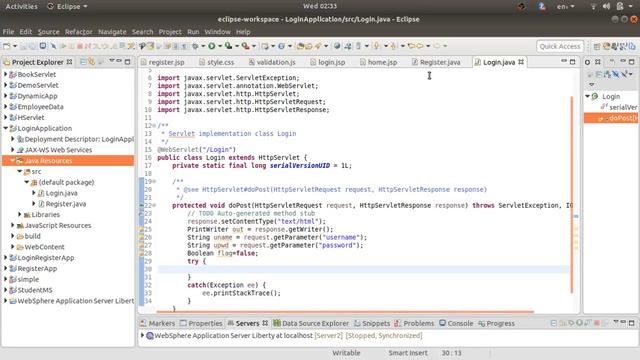Click the Quick Access search field
The height and width of the screenshot is (360, 640).
tap(560, 47)
